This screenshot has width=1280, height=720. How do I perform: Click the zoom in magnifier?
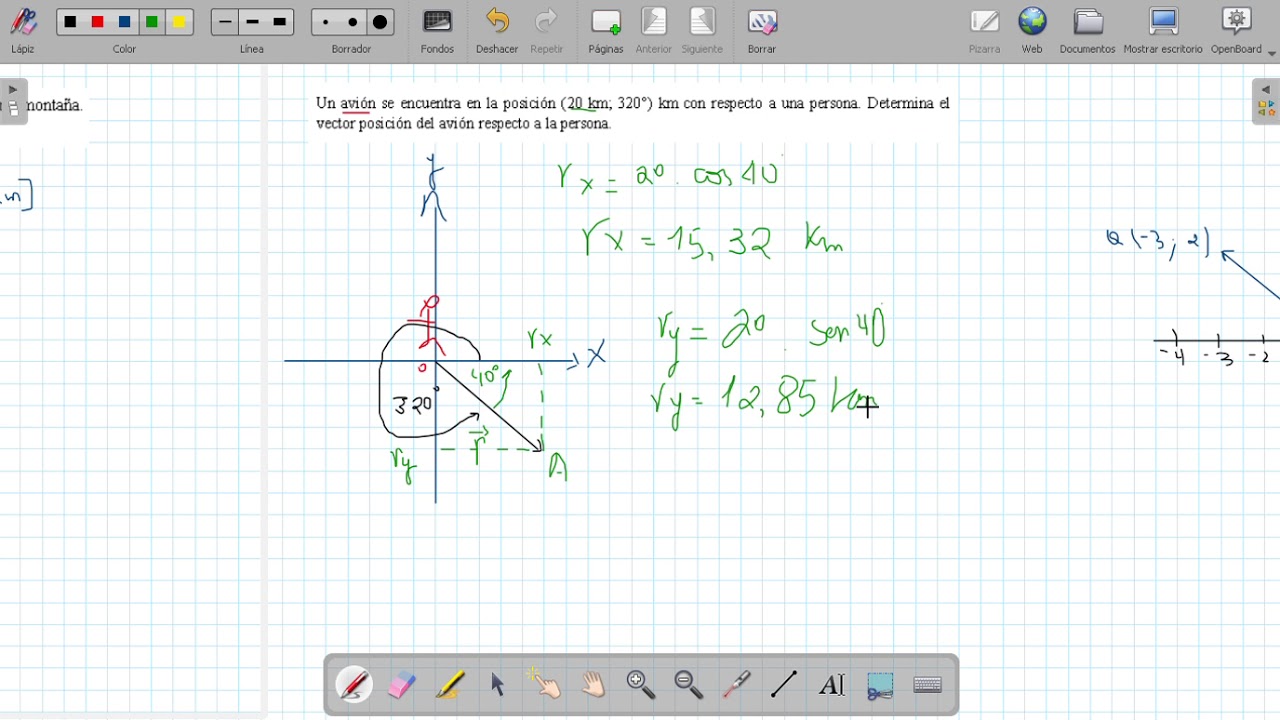640,685
